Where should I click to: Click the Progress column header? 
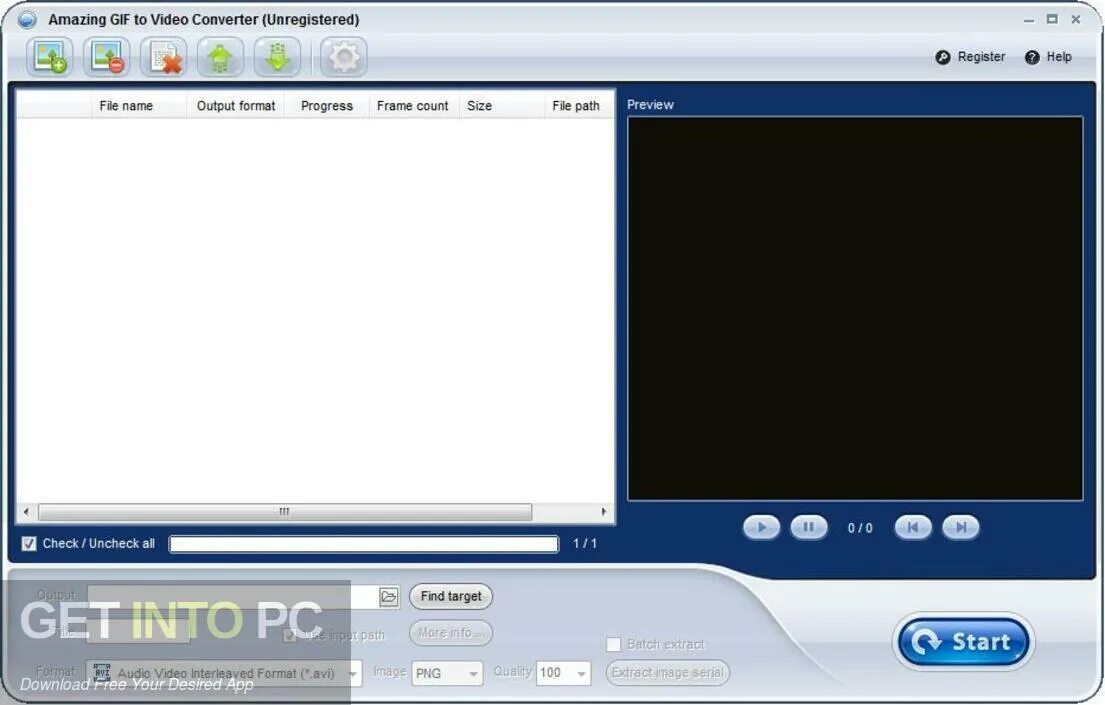pos(326,106)
